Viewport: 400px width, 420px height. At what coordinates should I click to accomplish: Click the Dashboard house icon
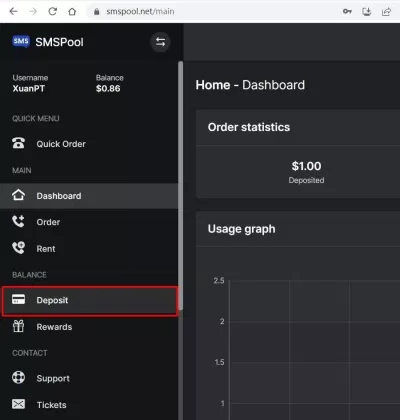click(18, 195)
